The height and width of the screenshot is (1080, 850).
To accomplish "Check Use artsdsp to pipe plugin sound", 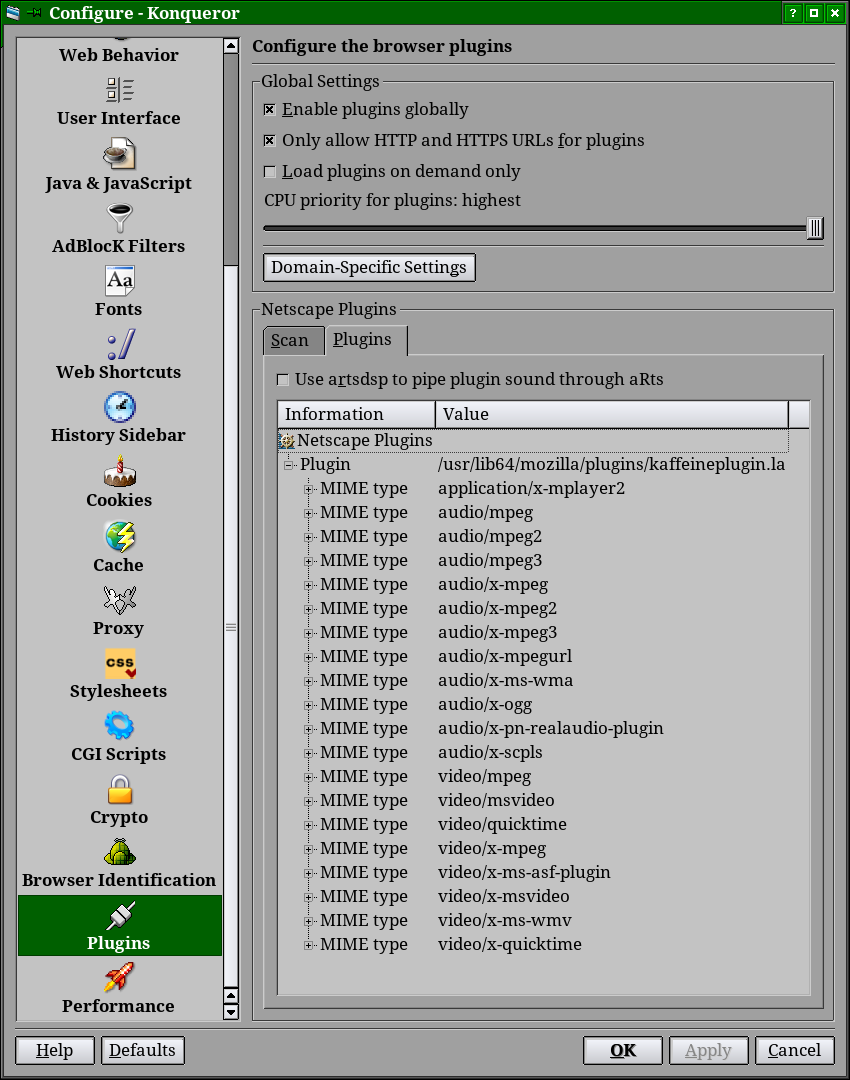I will pyautogui.click(x=282, y=380).
